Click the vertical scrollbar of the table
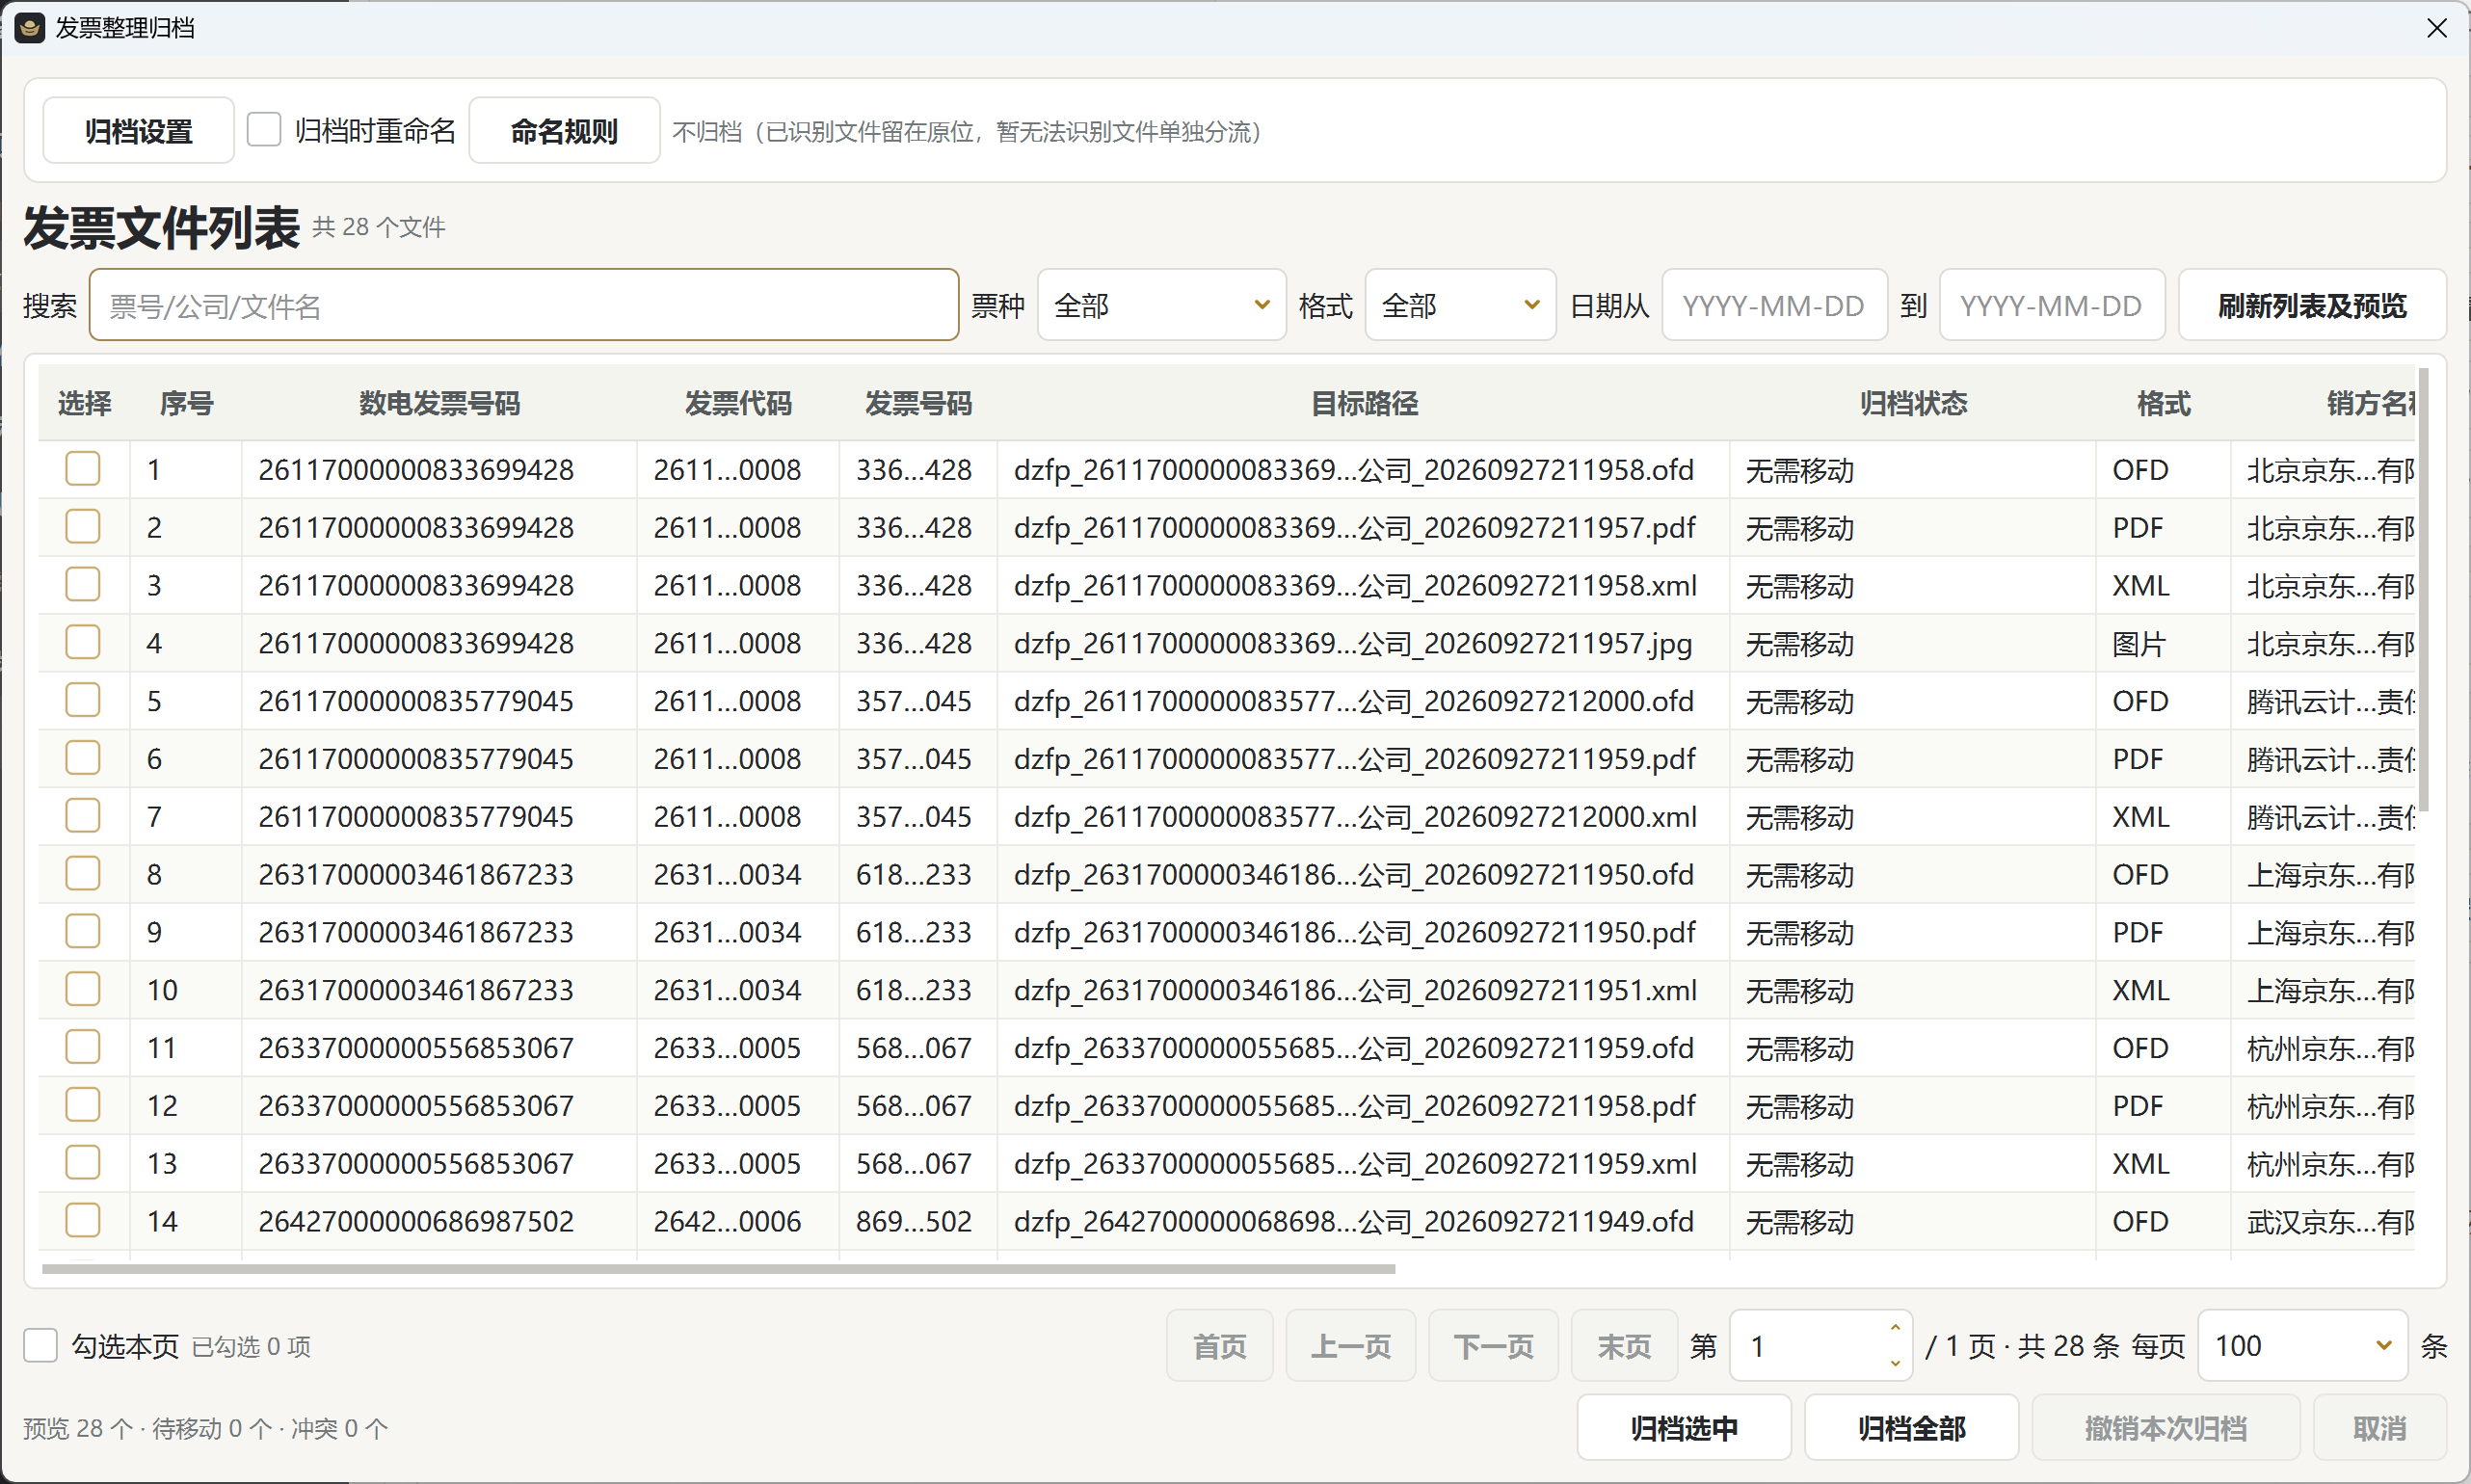This screenshot has height=1484, width=2471. (2423, 590)
